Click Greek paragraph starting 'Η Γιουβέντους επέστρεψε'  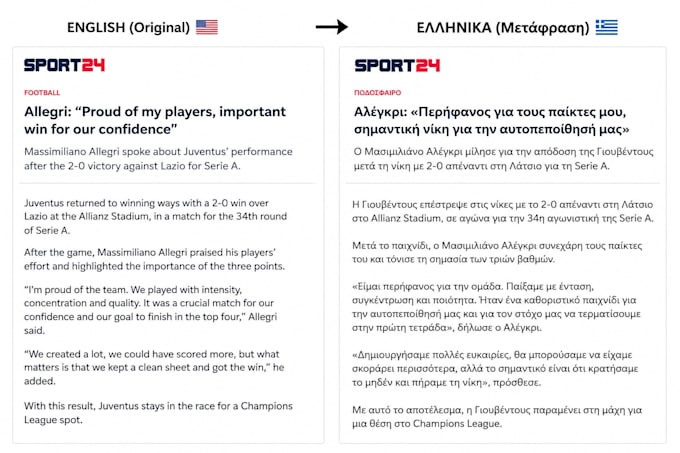pyautogui.click(x=503, y=211)
